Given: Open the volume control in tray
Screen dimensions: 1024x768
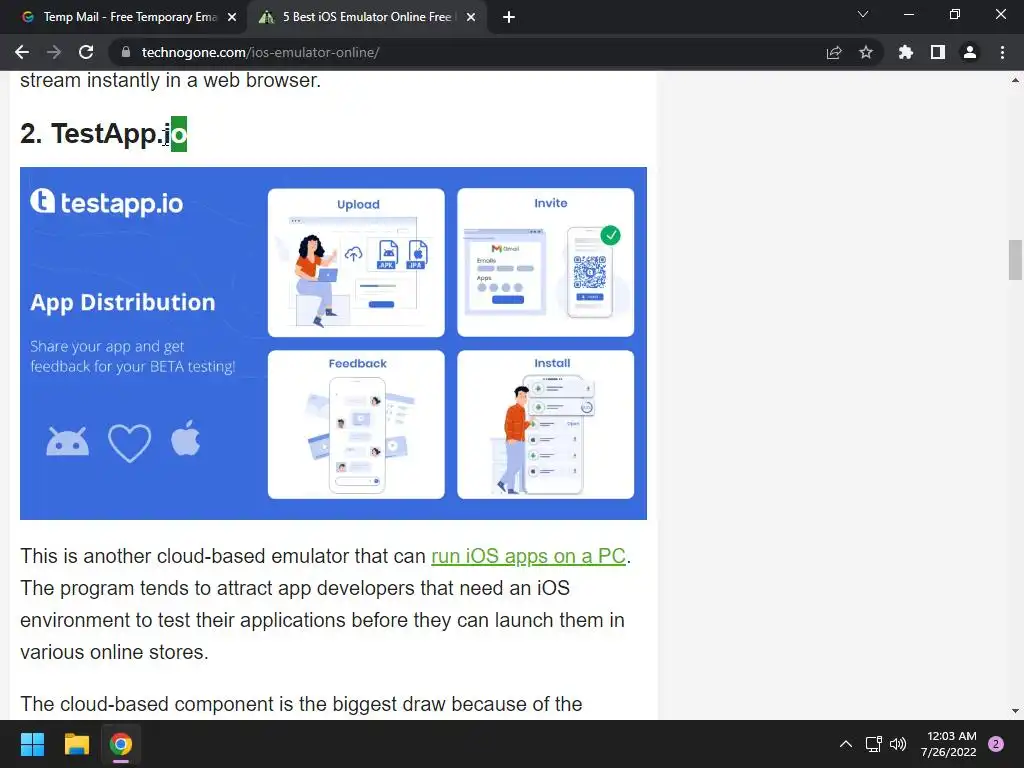Looking at the screenshot, I should pyautogui.click(x=899, y=744).
